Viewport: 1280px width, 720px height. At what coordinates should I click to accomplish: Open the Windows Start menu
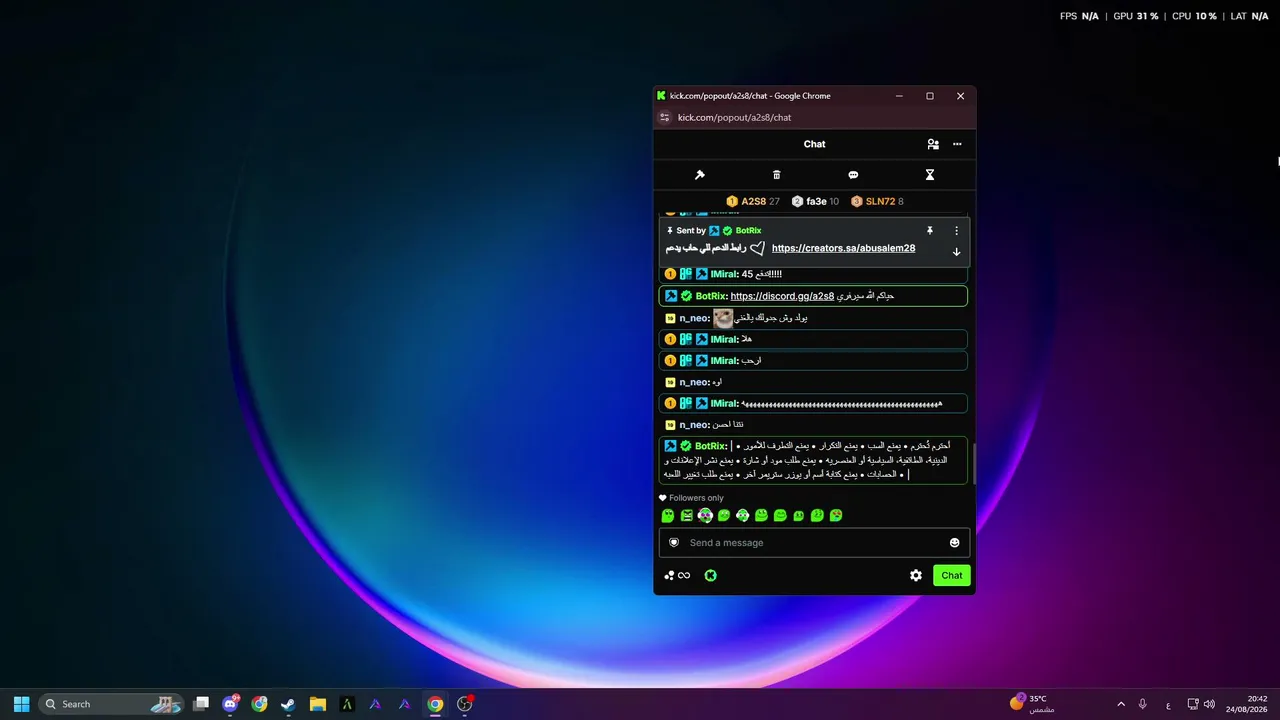22,704
